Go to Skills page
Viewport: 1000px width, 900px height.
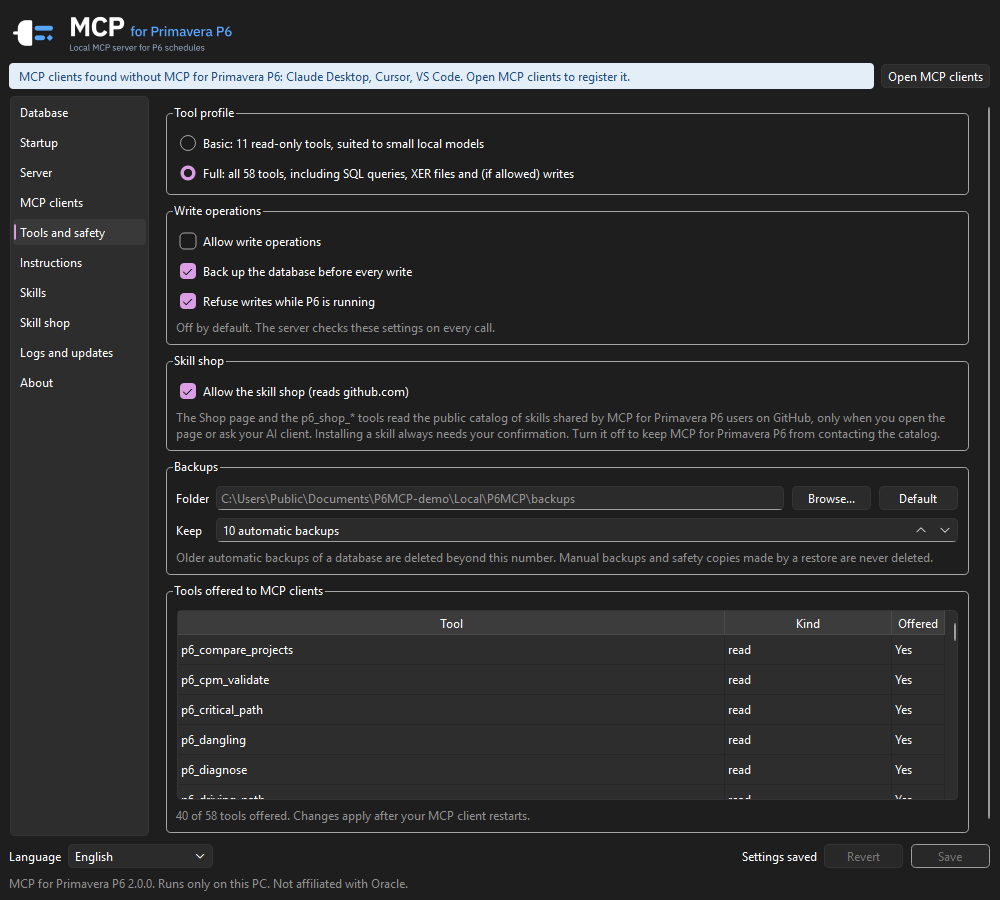click(79, 293)
